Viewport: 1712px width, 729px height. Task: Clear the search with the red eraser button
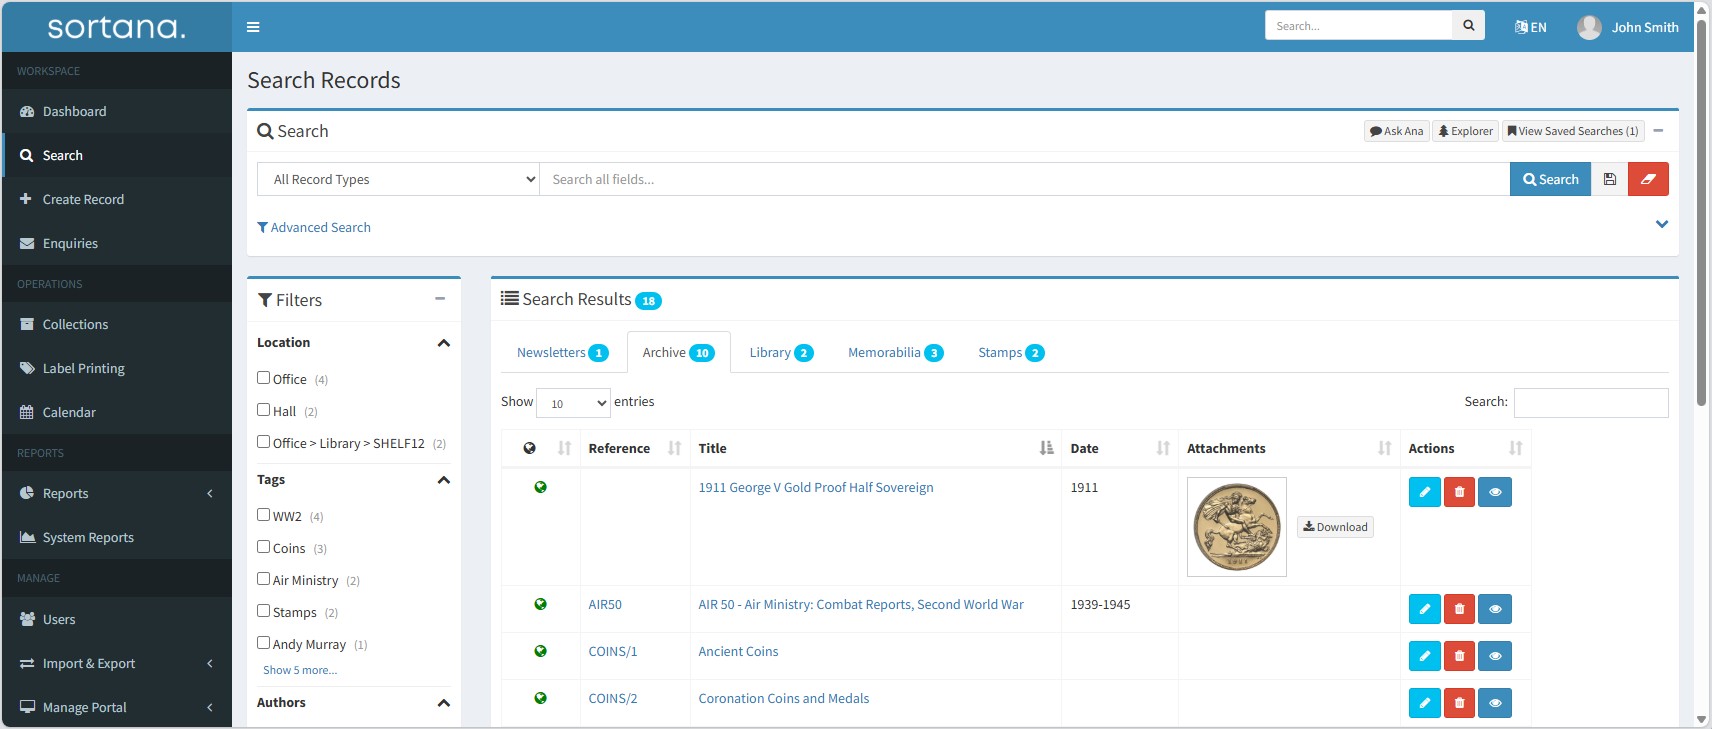1648,180
